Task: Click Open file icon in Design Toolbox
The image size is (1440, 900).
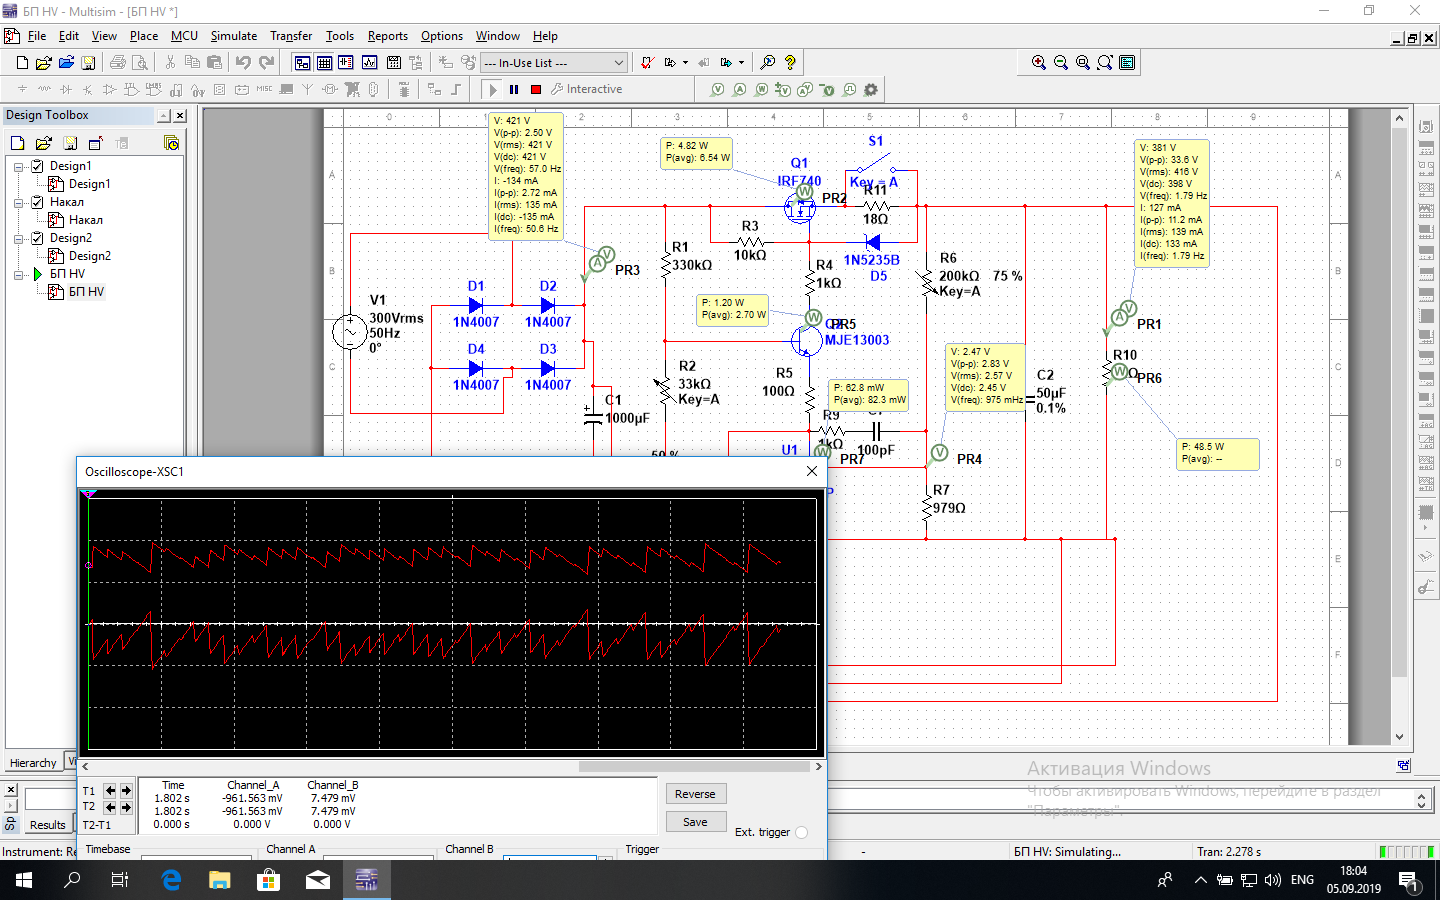Action: (x=44, y=143)
